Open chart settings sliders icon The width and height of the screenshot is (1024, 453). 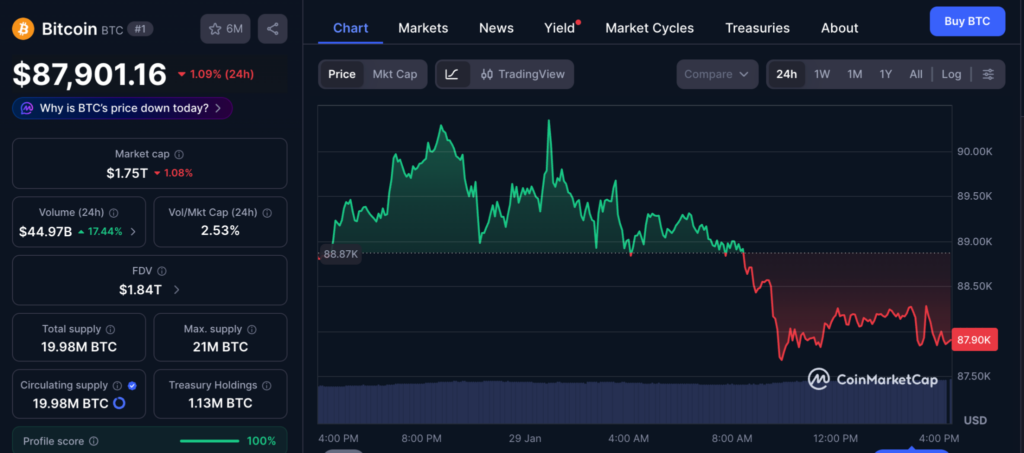(x=988, y=74)
